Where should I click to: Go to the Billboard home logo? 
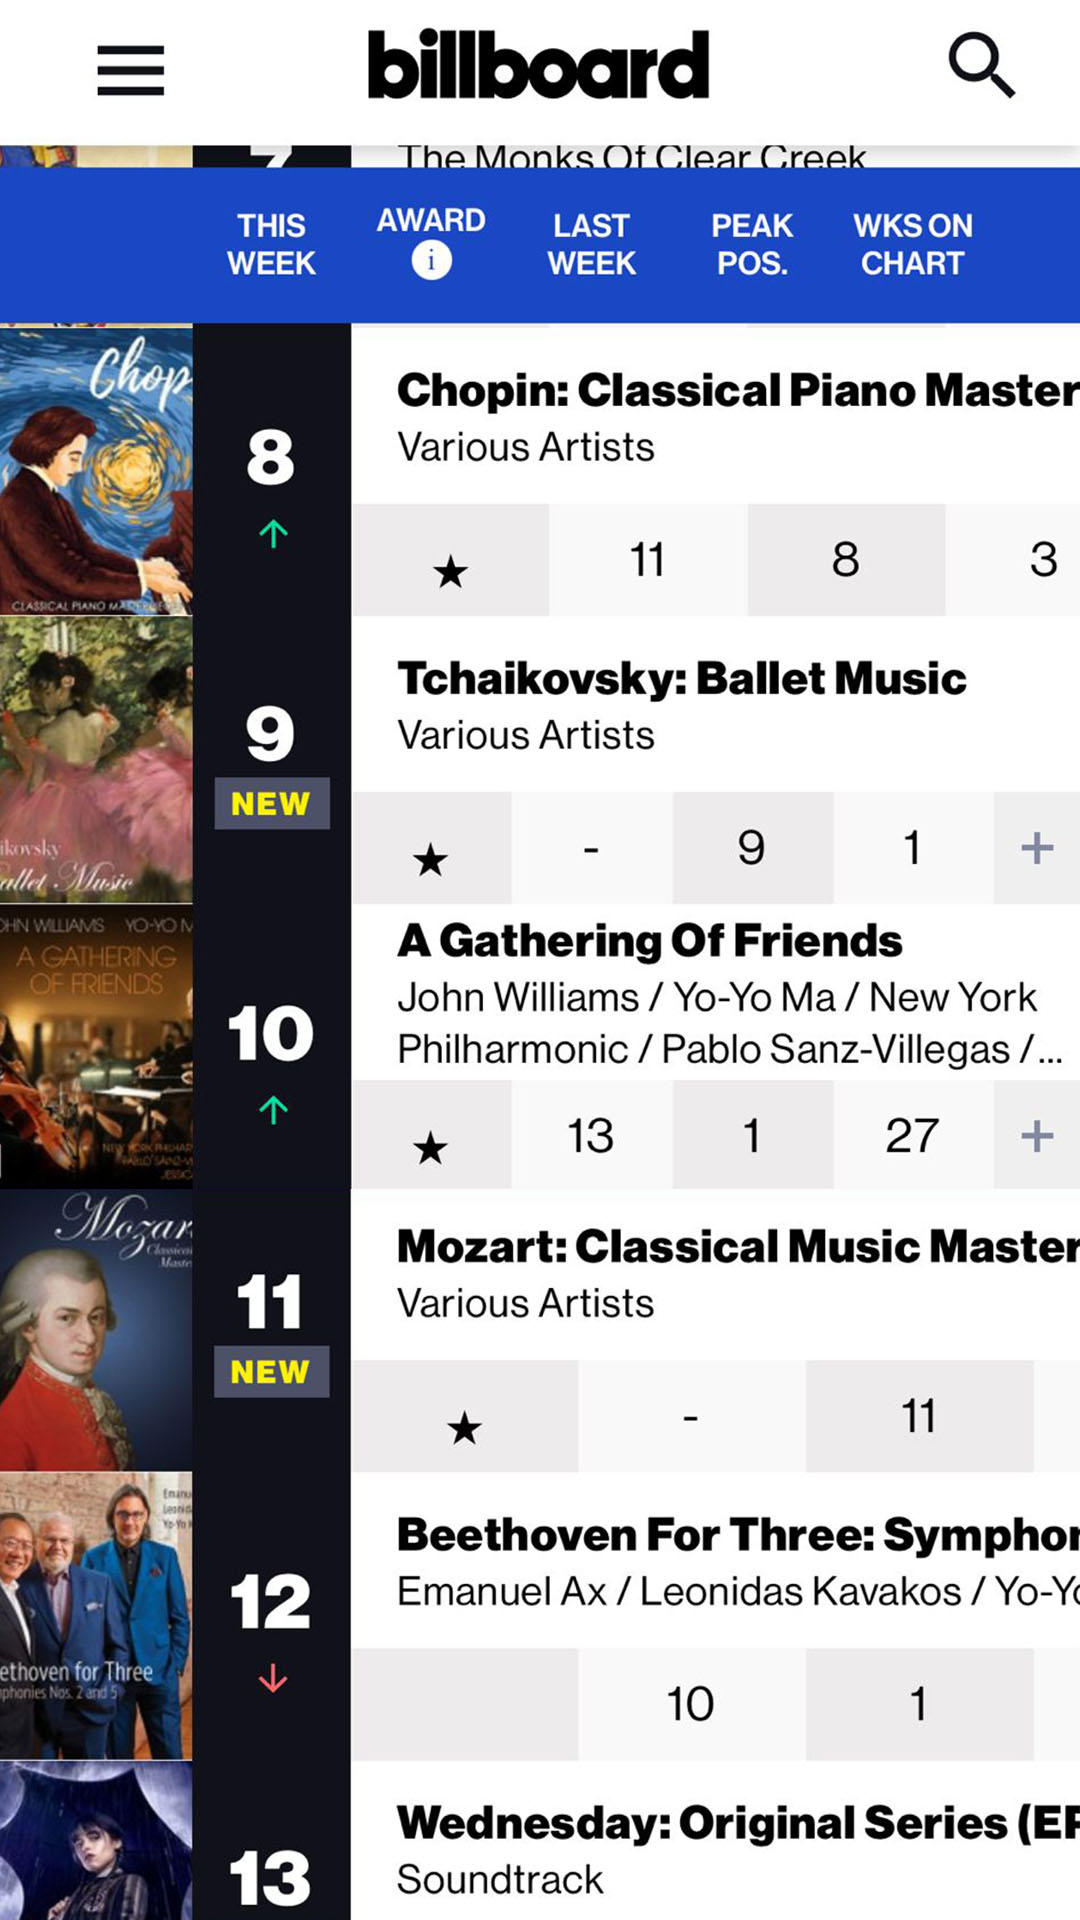point(539,66)
